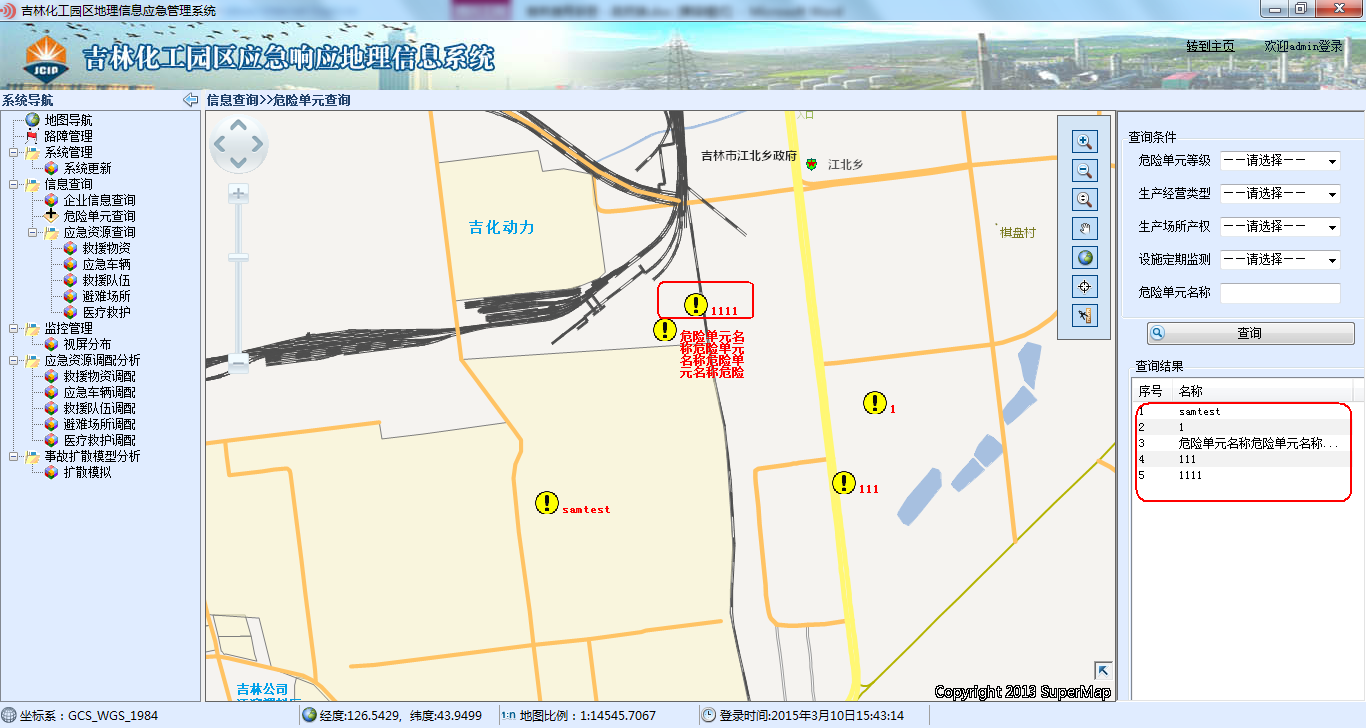This screenshot has height=728, width=1366.
Task: Click the zoom slider minus button
Action: (x=238, y=365)
